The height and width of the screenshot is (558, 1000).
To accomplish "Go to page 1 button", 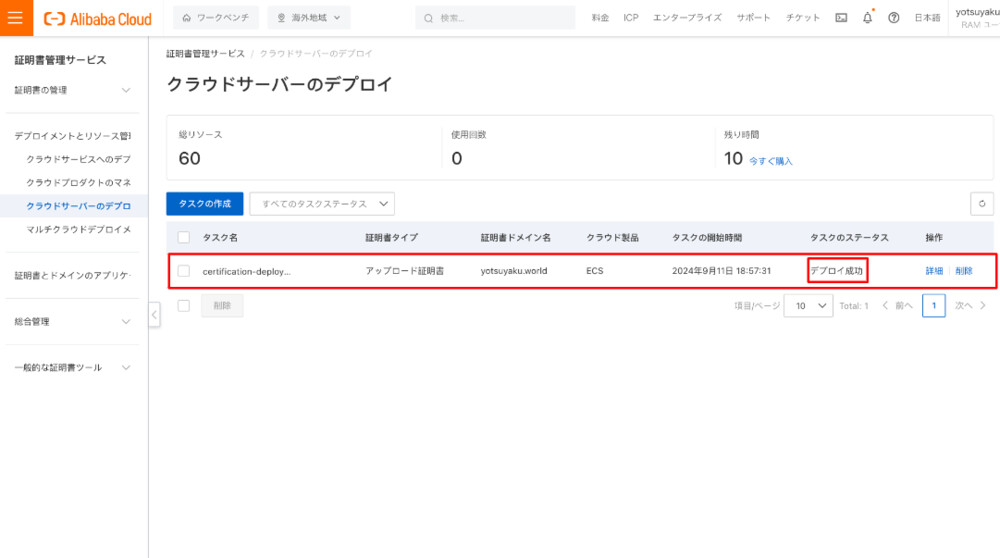I will click(934, 306).
